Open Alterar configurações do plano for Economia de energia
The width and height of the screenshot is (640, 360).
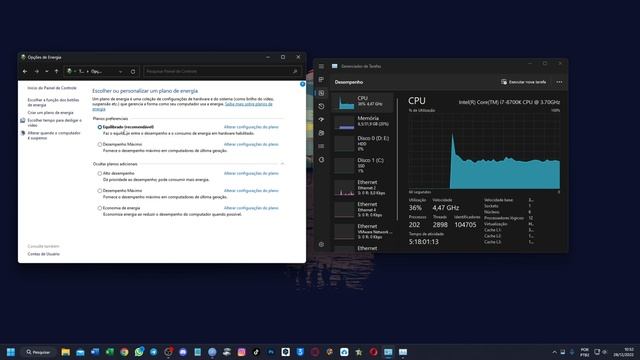point(251,208)
